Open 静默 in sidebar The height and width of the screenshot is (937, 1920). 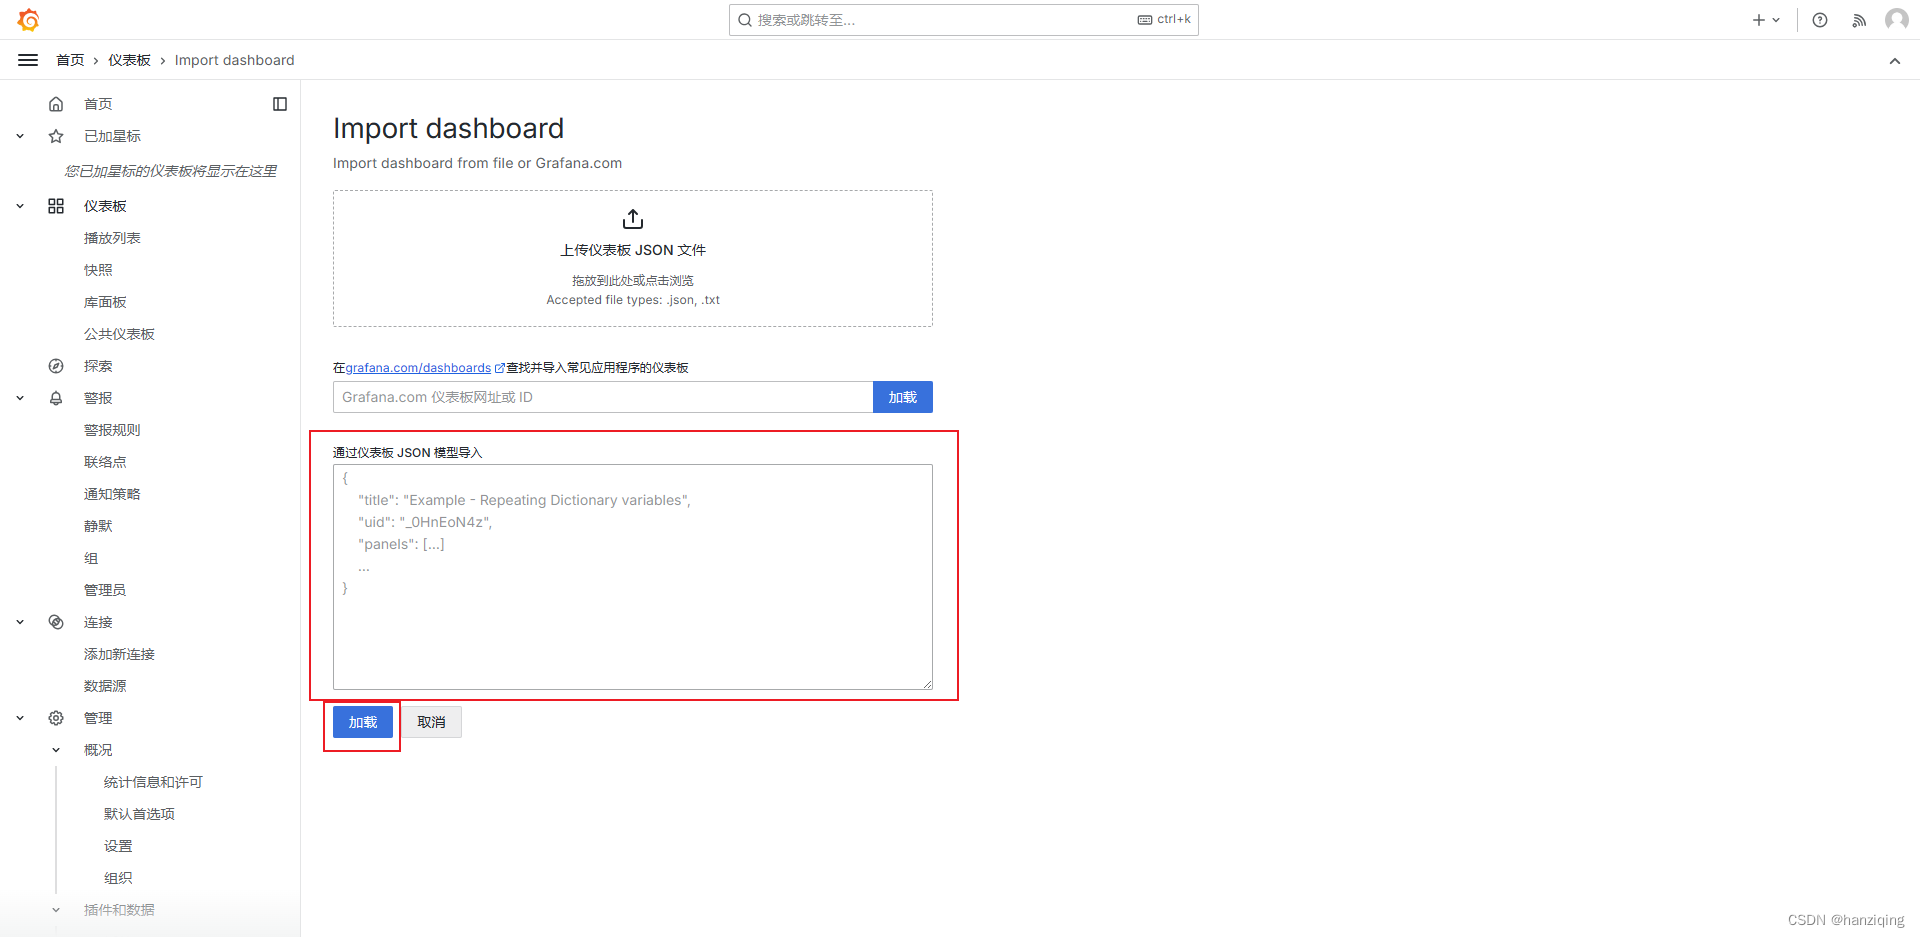click(98, 526)
